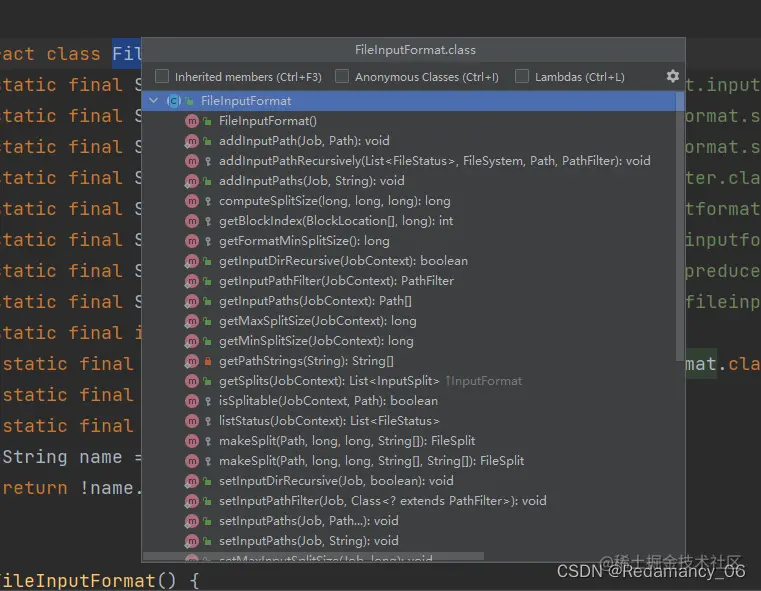Image resolution: width=761 pixels, height=591 pixels.
Task: Open the structure popup settings gear
Action: (672, 76)
